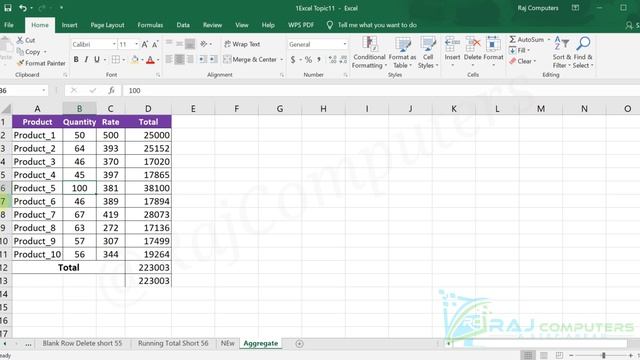This screenshot has width=640, height=360.
Task: Toggle Wrap Text
Action: click(x=242, y=44)
